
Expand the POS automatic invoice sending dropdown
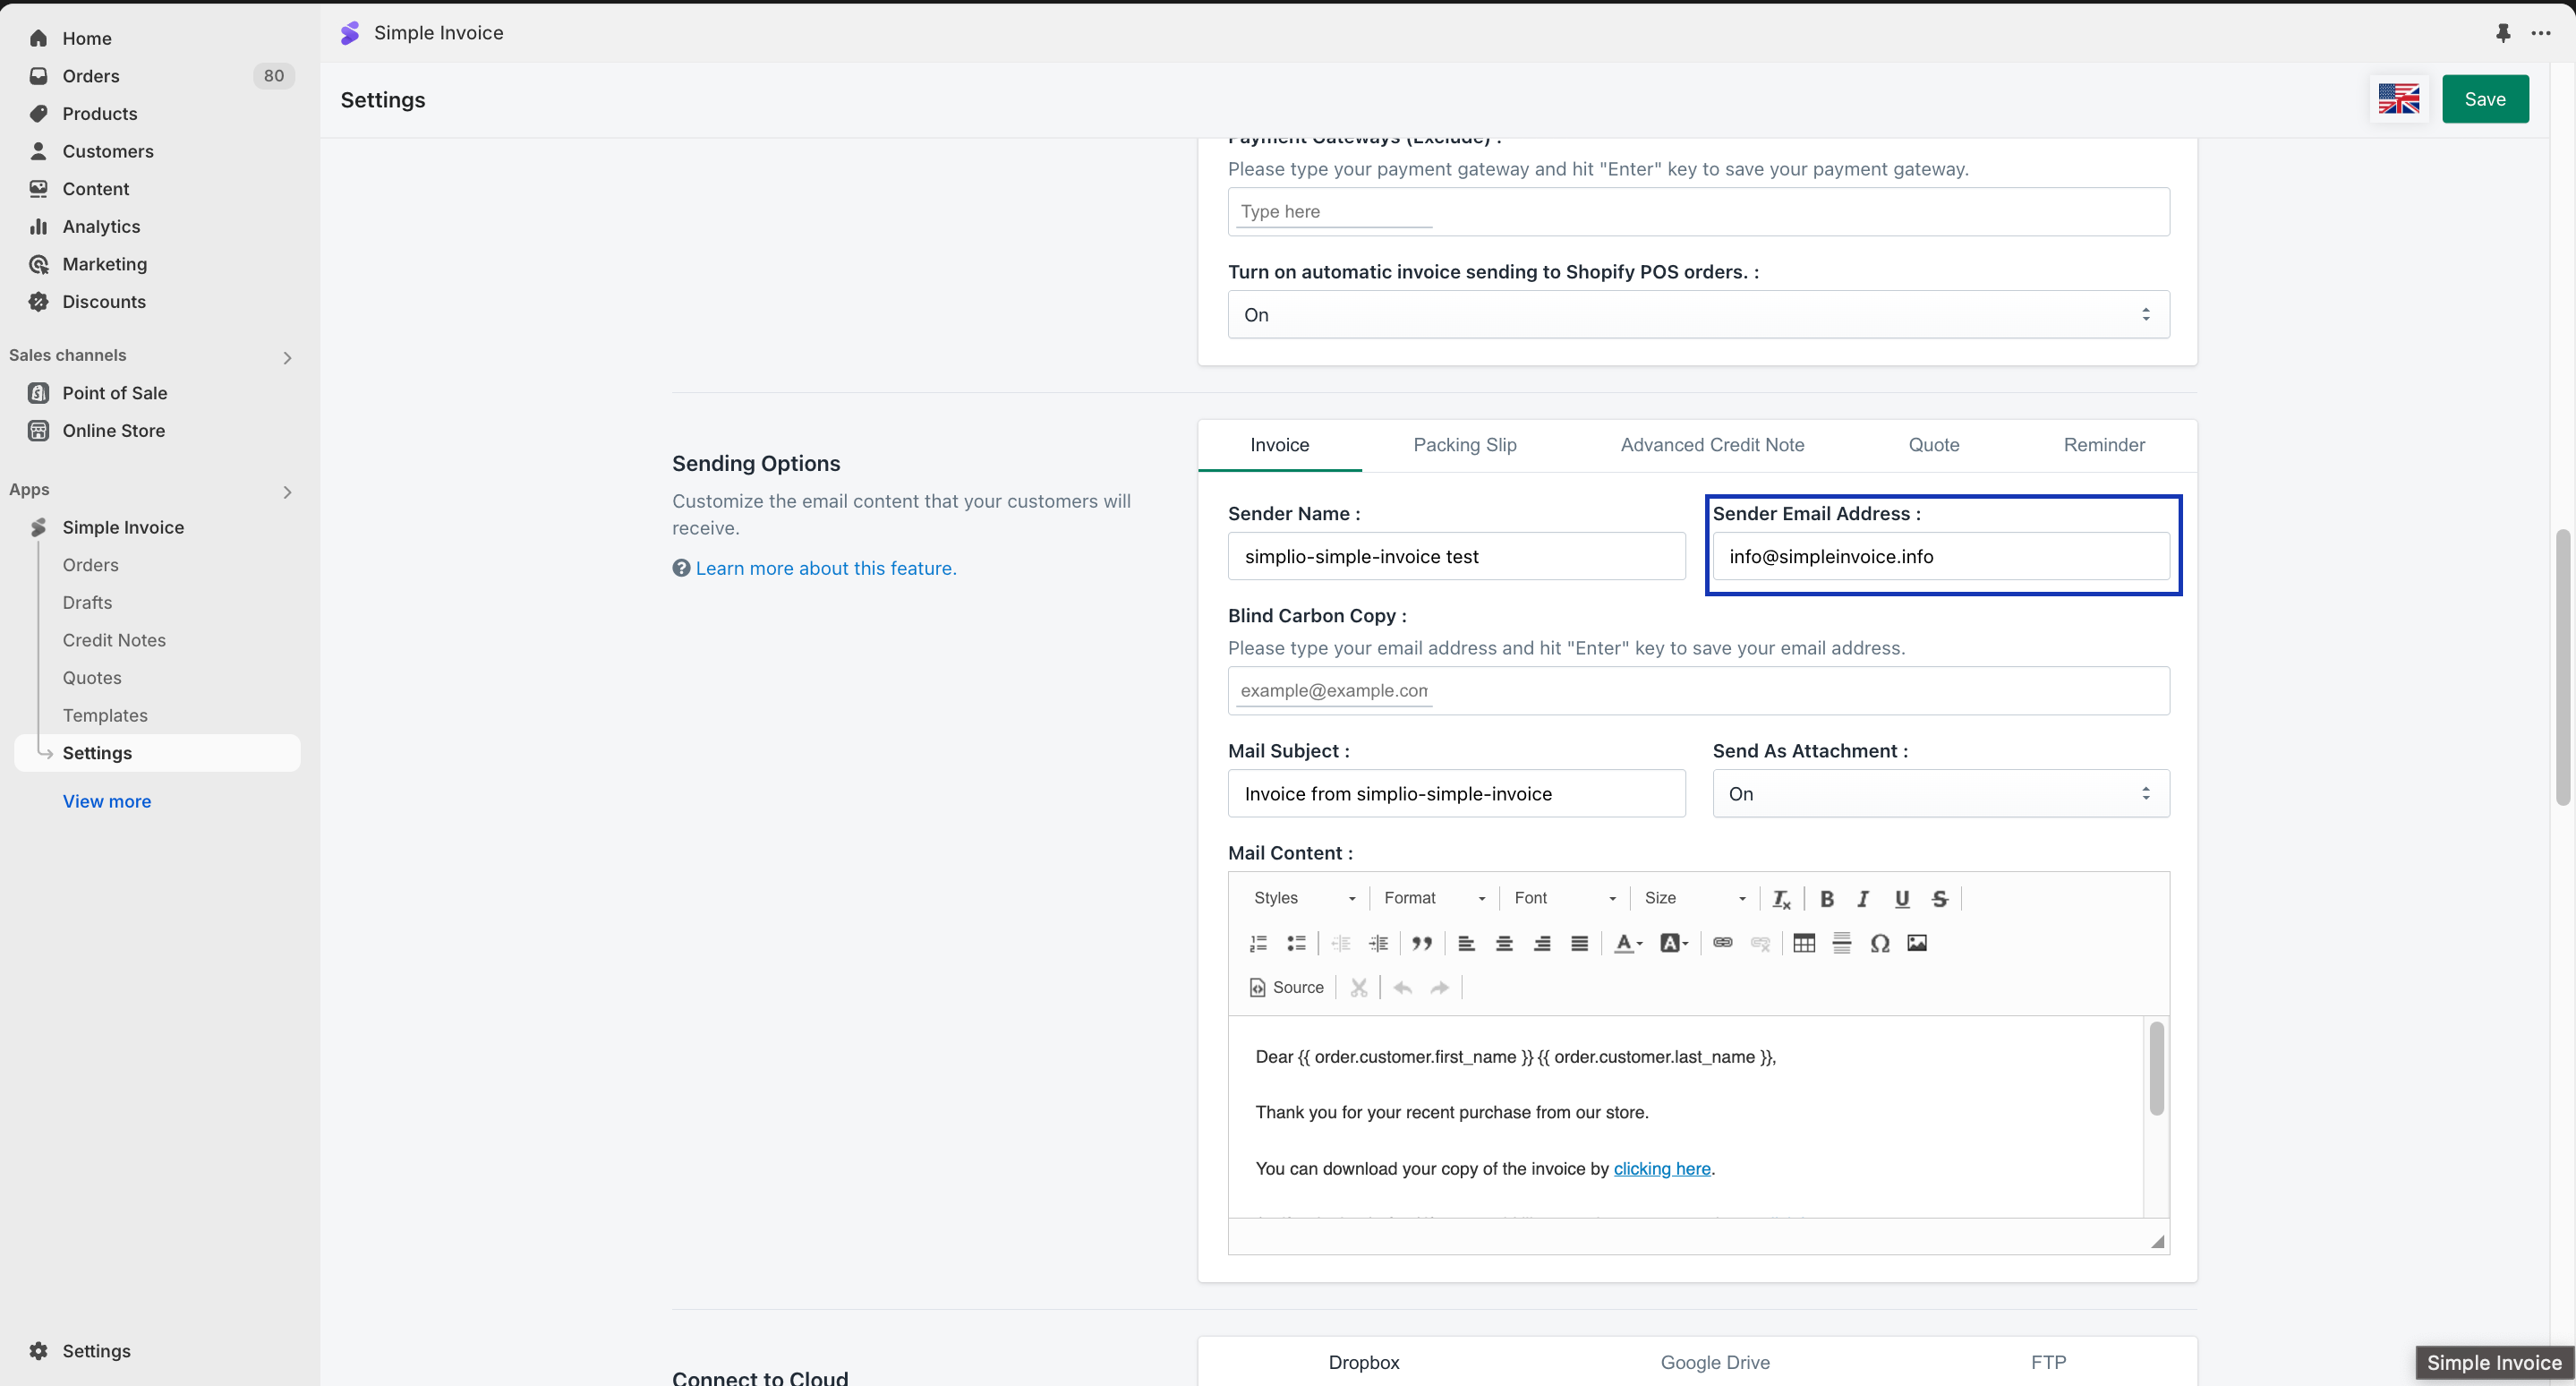pos(1698,315)
